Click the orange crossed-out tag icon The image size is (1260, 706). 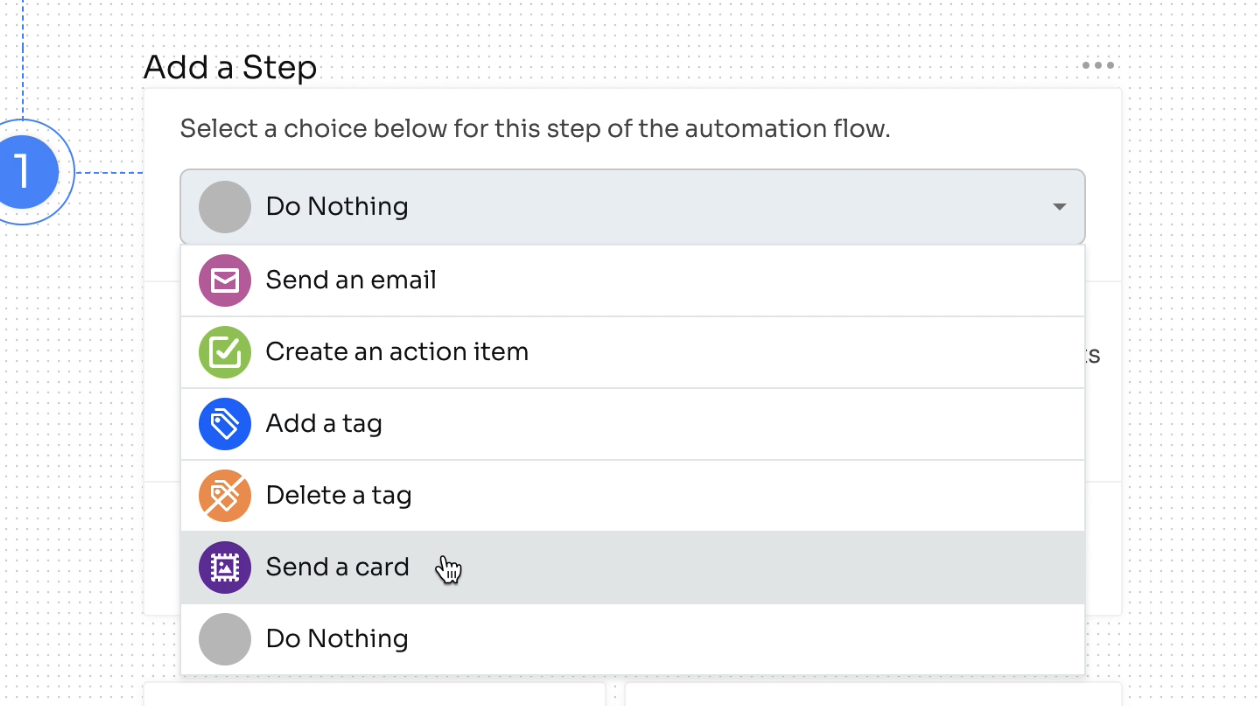225,496
